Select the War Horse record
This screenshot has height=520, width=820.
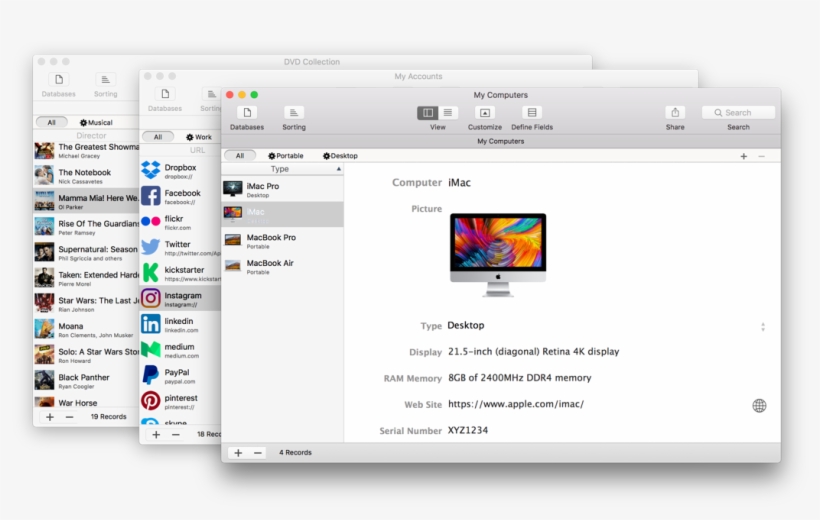[x=86, y=402]
